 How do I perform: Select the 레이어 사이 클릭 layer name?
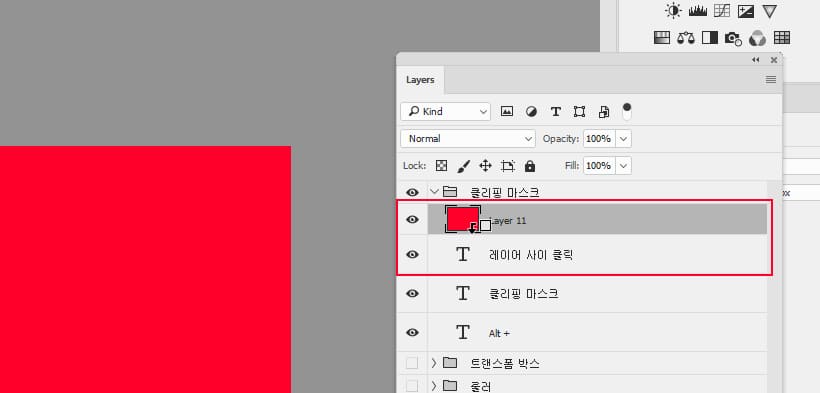coord(531,255)
